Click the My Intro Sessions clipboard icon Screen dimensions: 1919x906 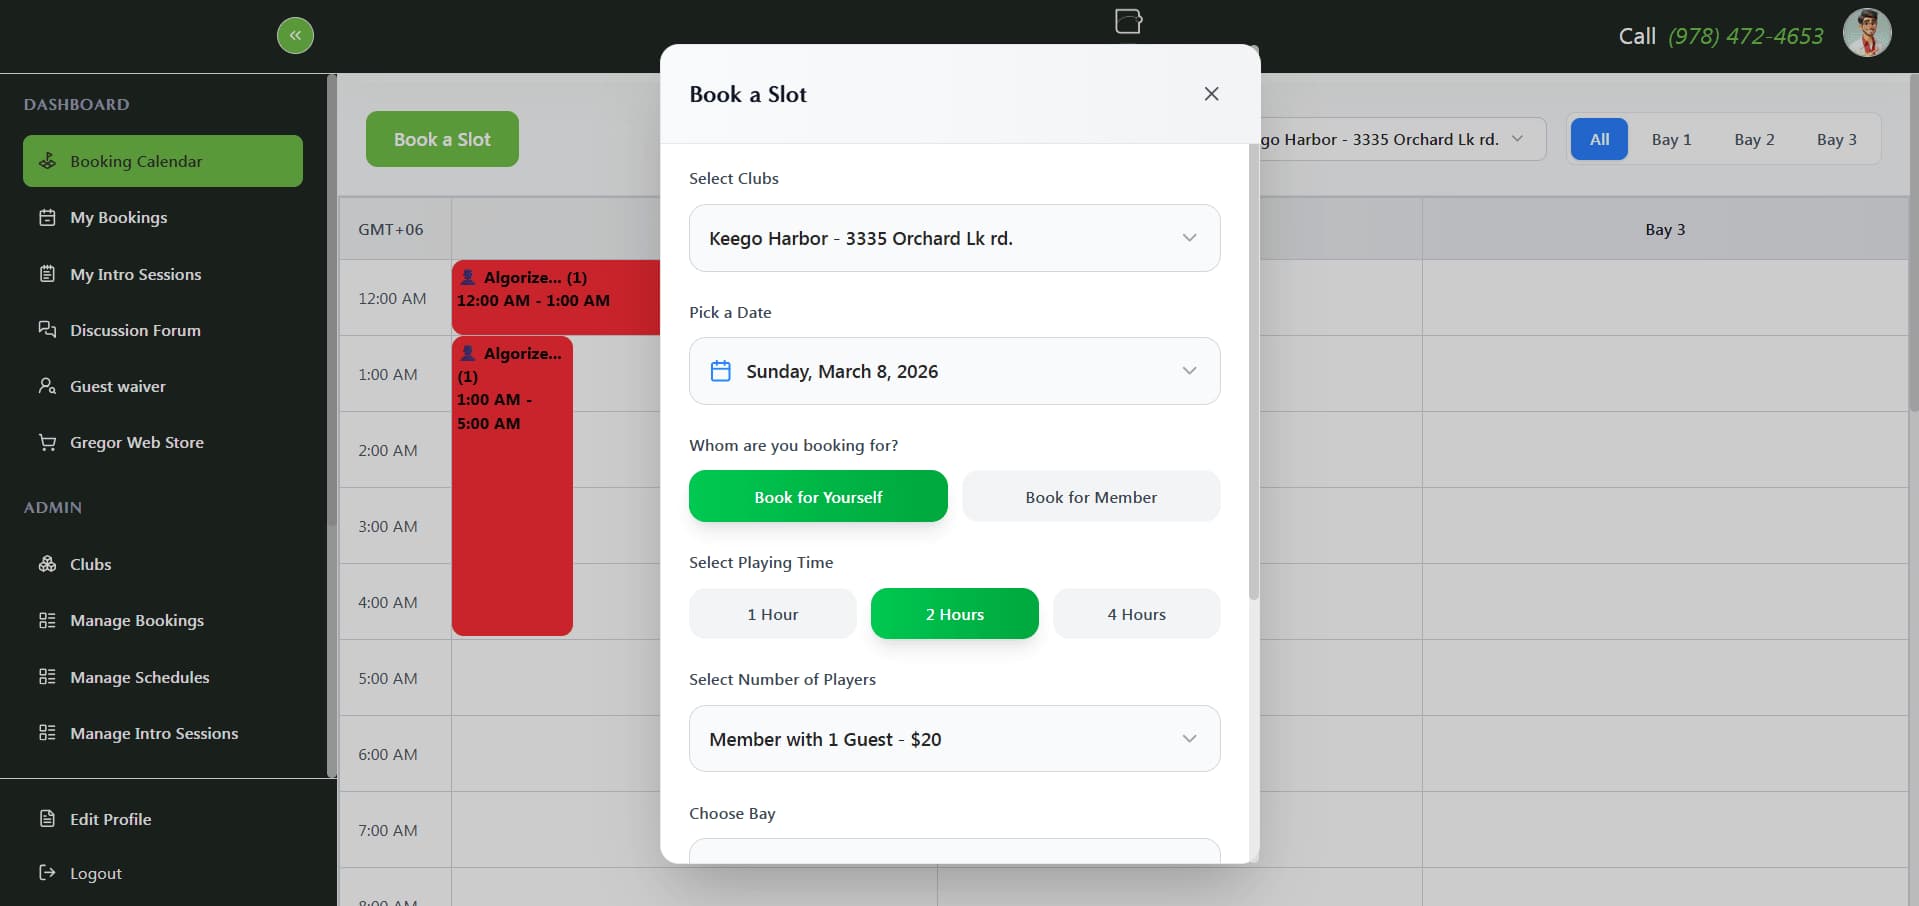(47, 274)
